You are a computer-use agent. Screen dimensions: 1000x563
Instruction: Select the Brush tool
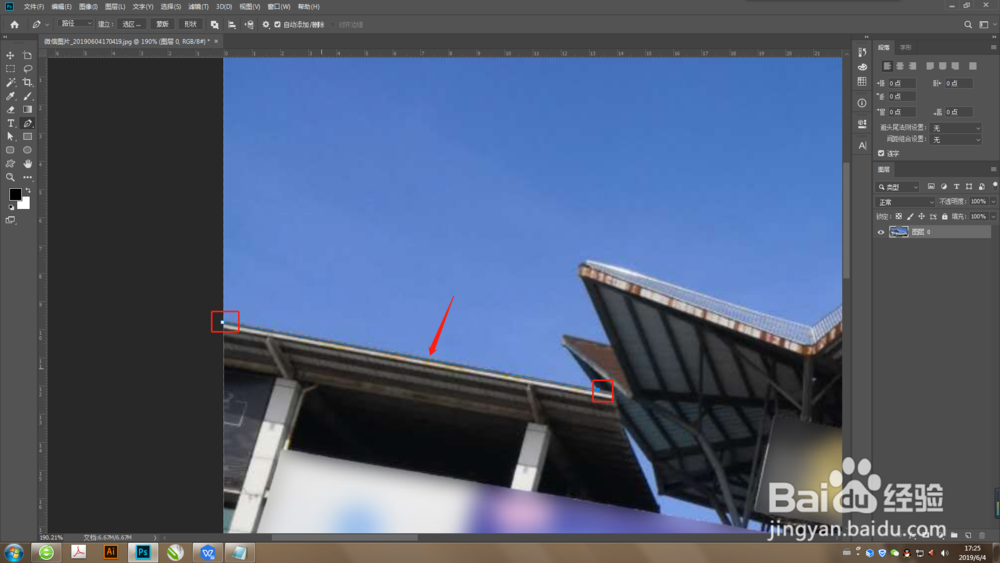pos(27,96)
